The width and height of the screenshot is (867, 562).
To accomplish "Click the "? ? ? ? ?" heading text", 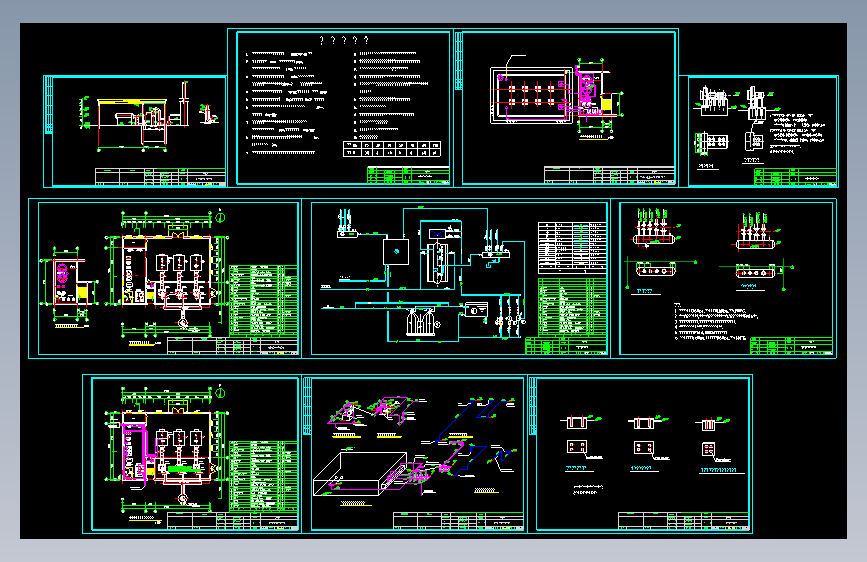I will pyautogui.click(x=344, y=40).
